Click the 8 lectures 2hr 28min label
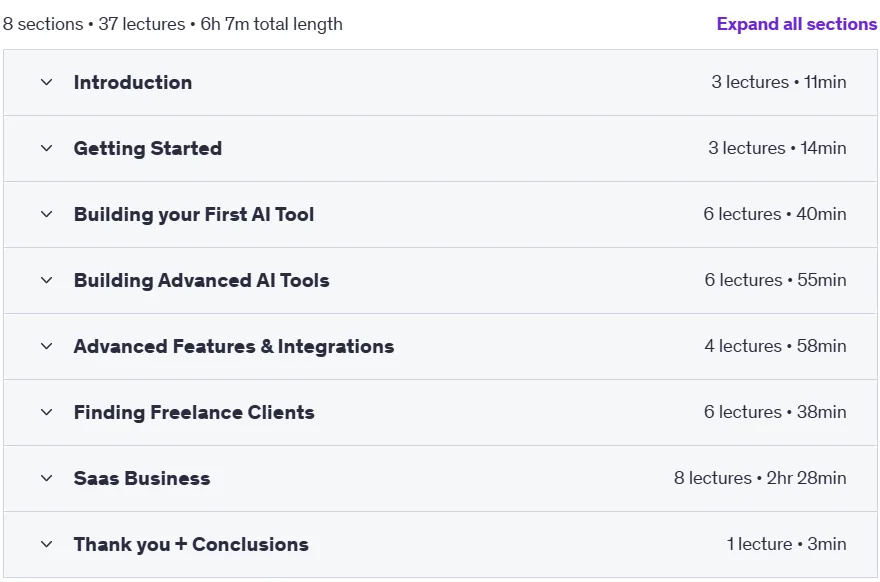 [x=760, y=478]
